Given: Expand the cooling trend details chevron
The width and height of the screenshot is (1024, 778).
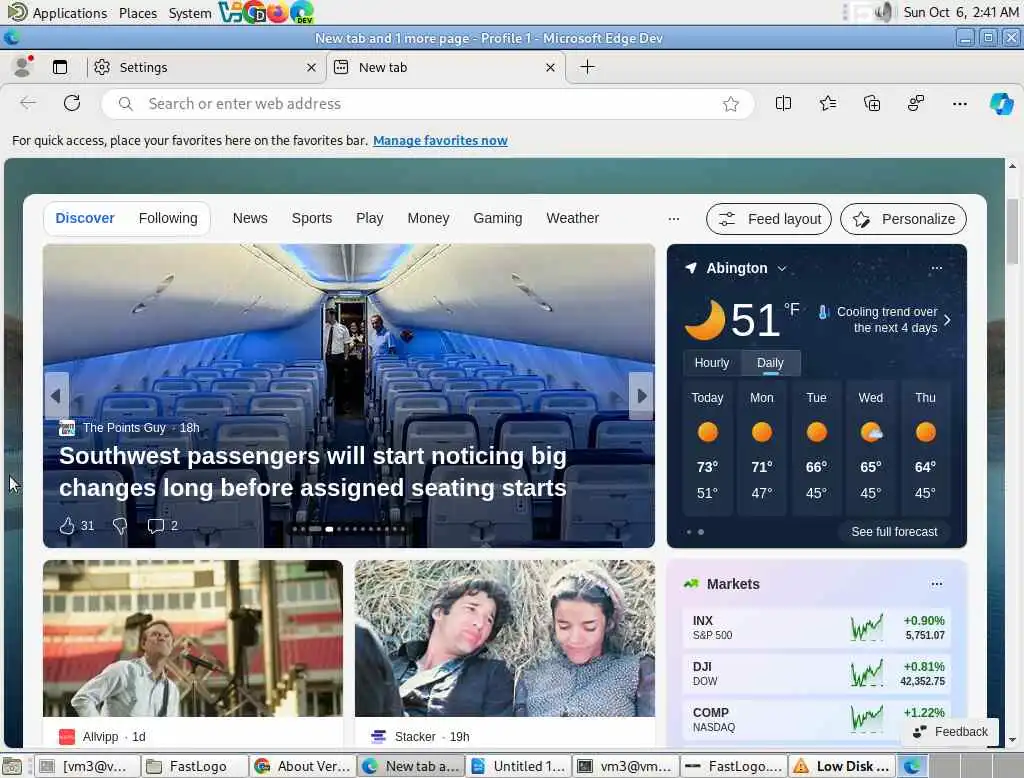Looking at the screenshot, I should point(948,319).
